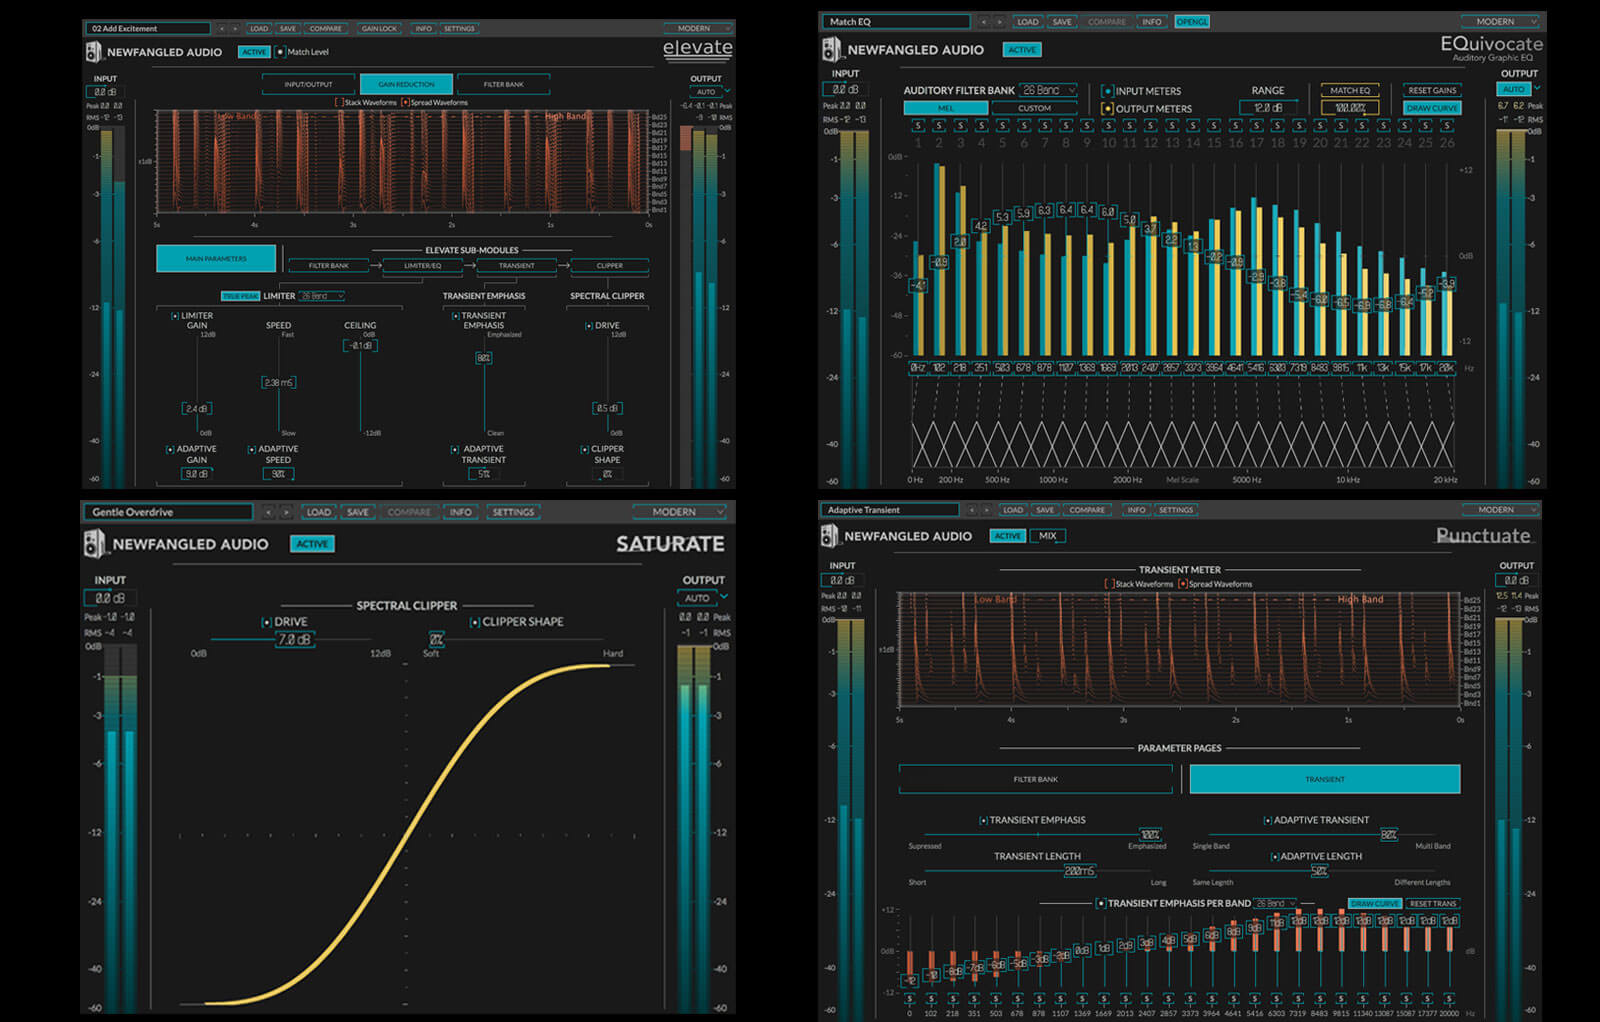
Task: Go to next preset in EQuivocate window
Action: 999,21
